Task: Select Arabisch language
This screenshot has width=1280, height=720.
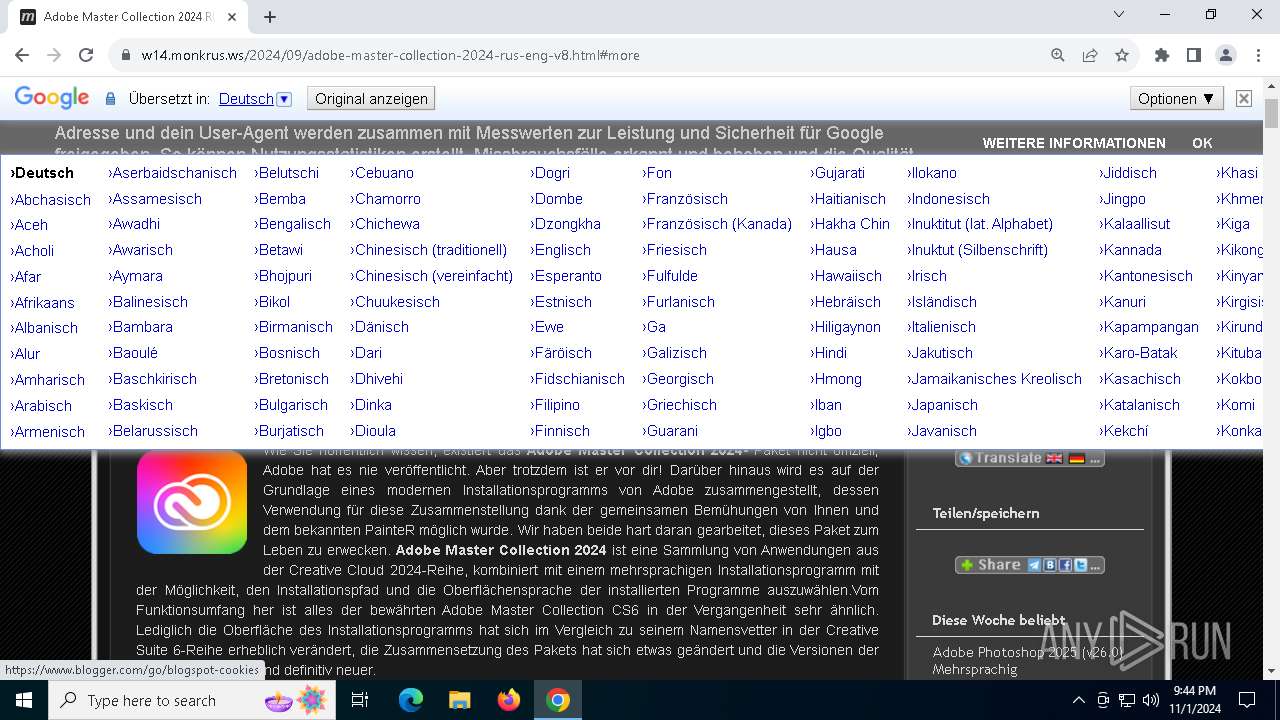Action: (41, 406)
